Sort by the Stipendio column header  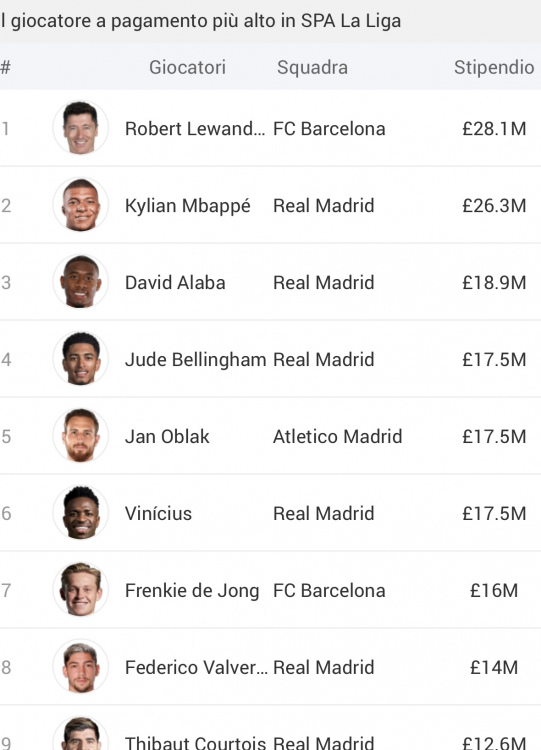[x=494, y=67]
